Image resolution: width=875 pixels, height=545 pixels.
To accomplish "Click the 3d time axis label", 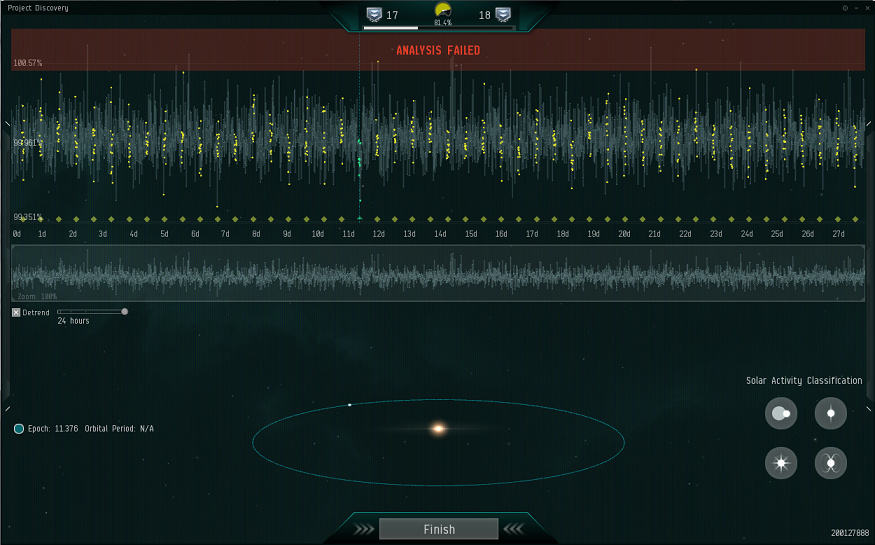I will [x=103, y=234].
